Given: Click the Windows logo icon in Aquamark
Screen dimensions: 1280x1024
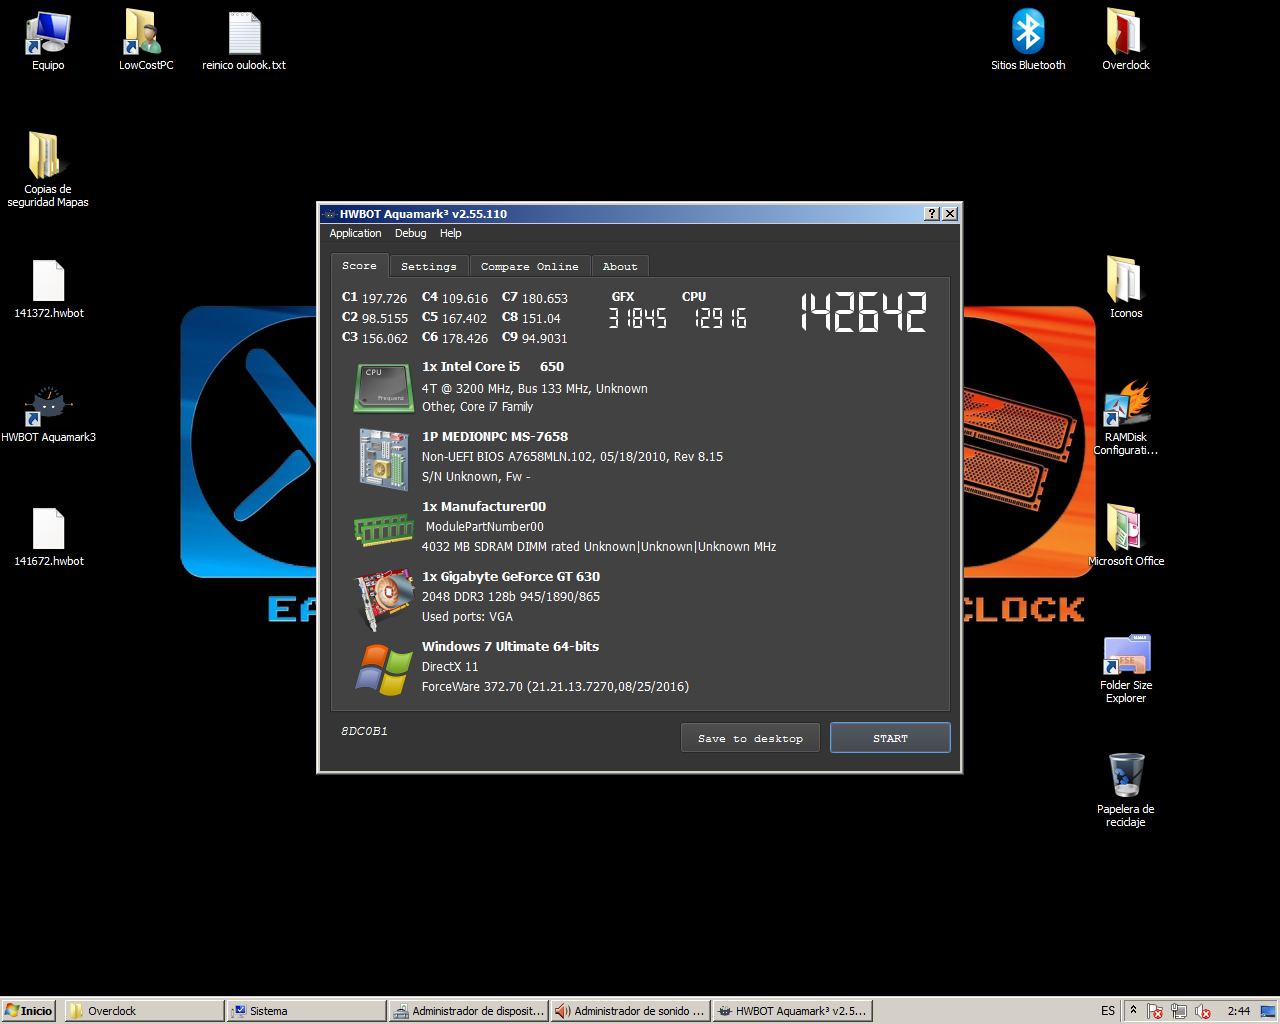Looking at the screenshot, I should point(384,669).
